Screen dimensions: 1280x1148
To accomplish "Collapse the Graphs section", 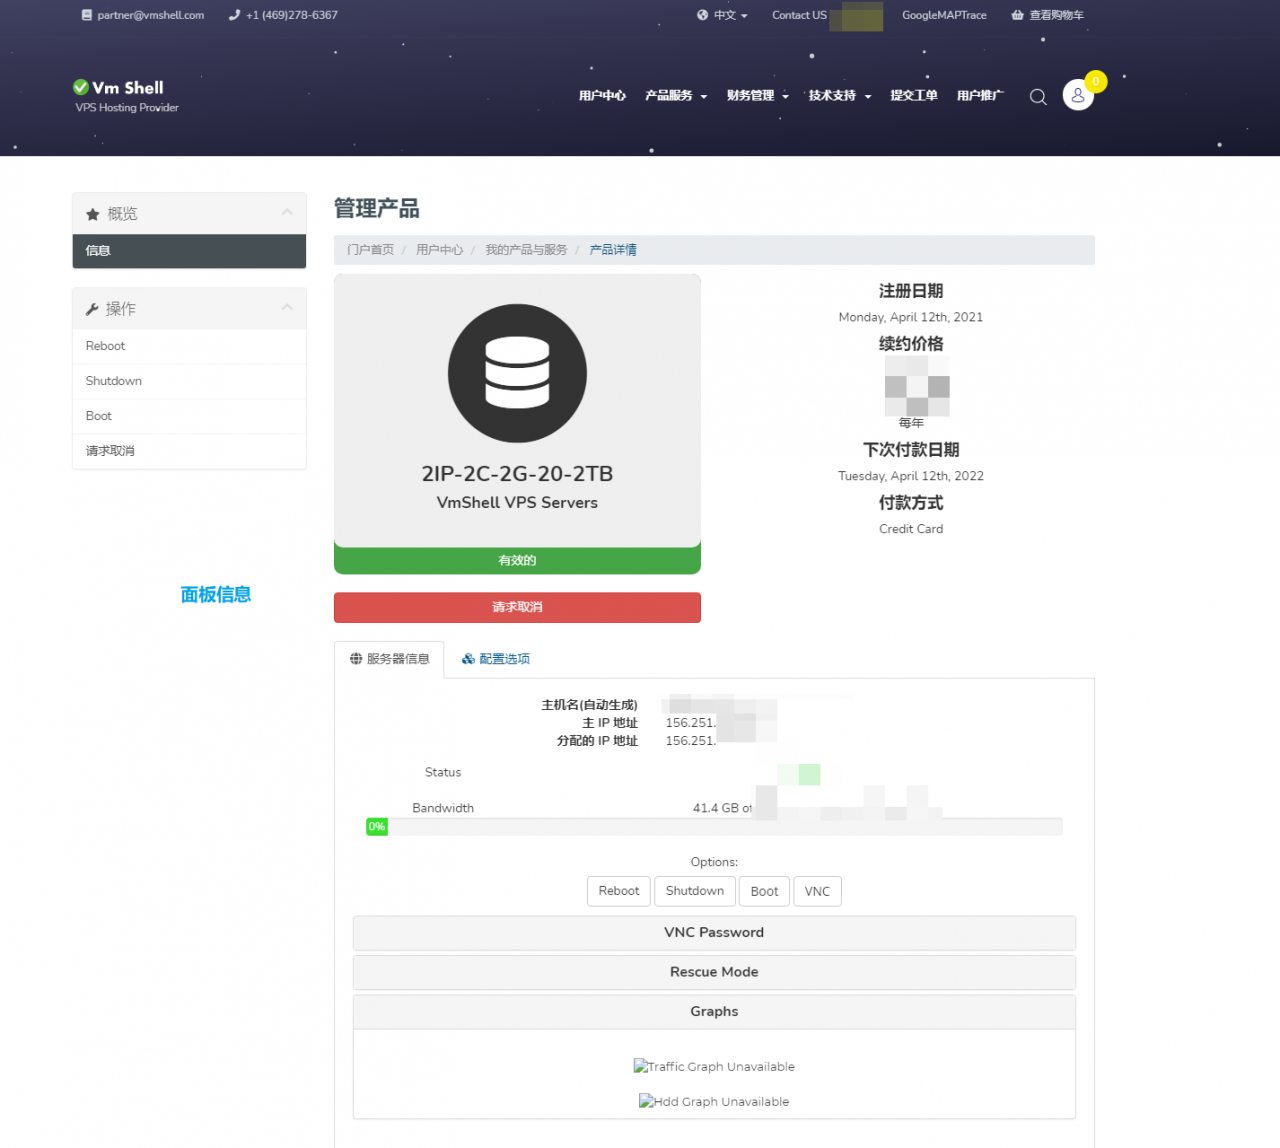I will (714, 1012).
